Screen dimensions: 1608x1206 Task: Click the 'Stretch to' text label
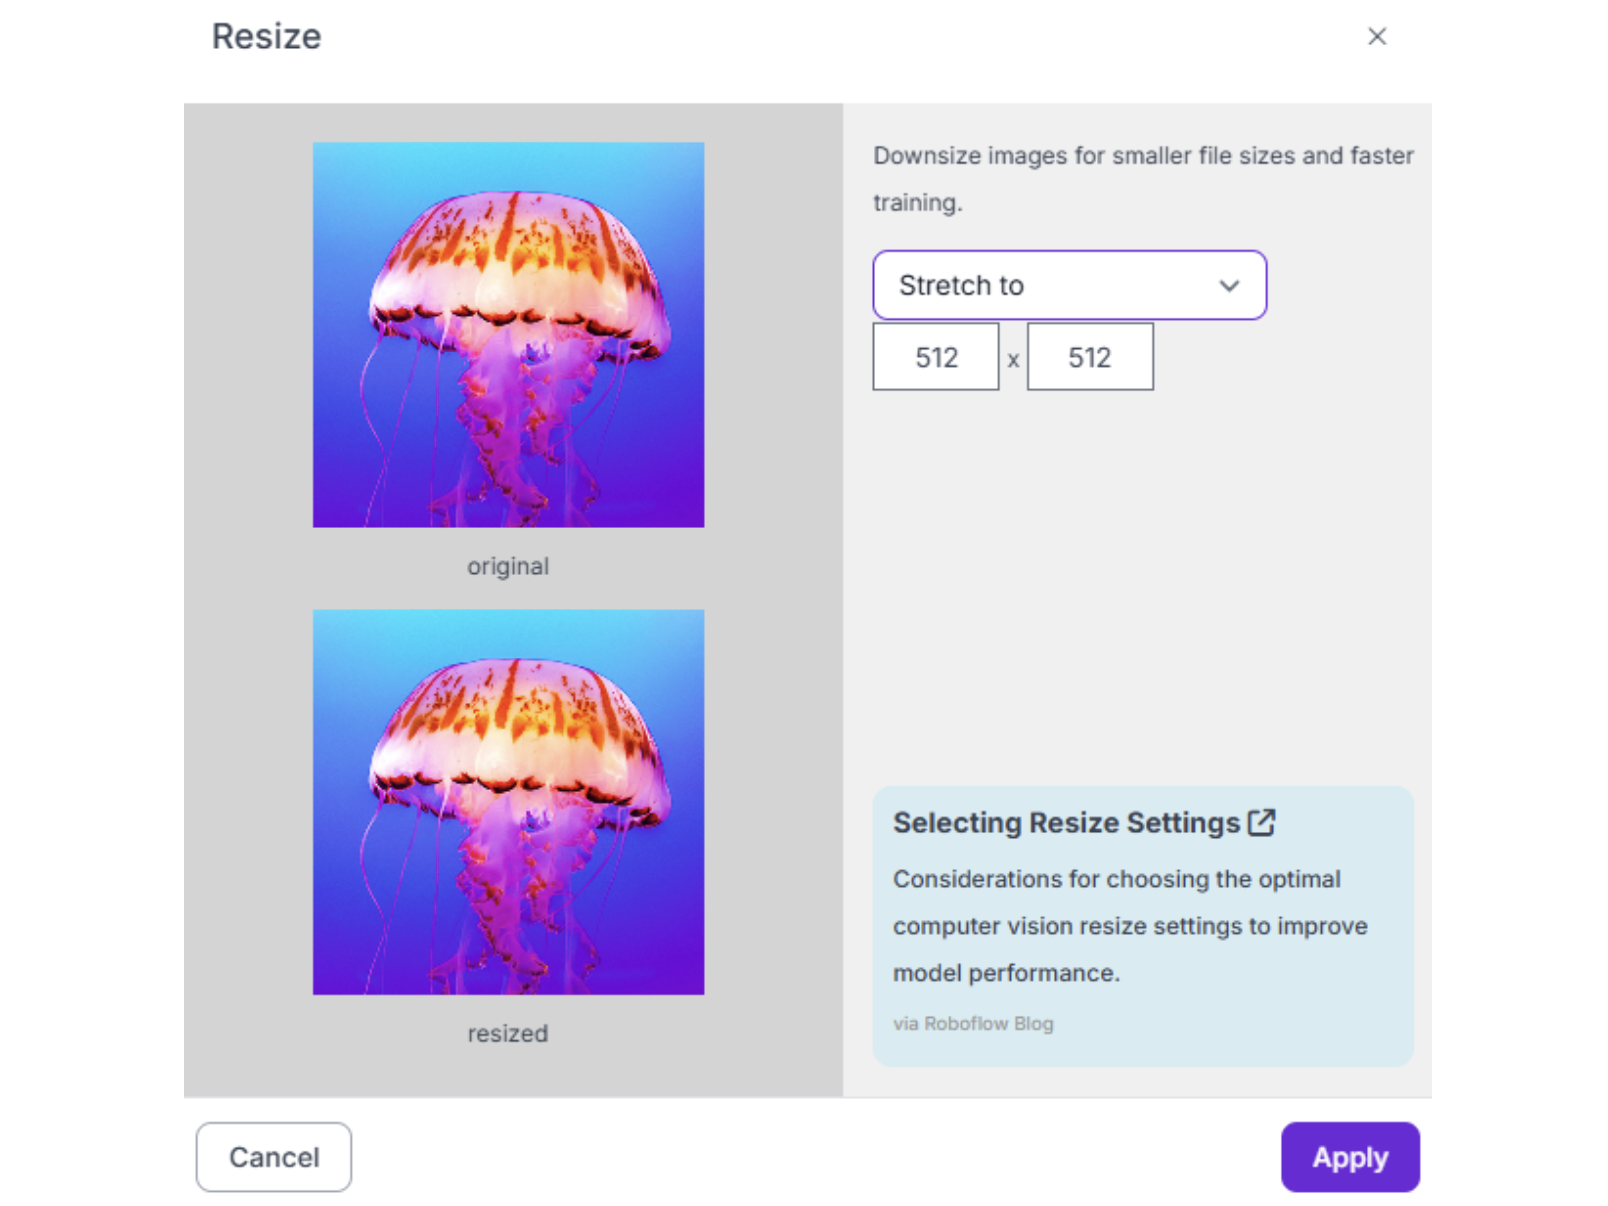[x=961, y=286]
